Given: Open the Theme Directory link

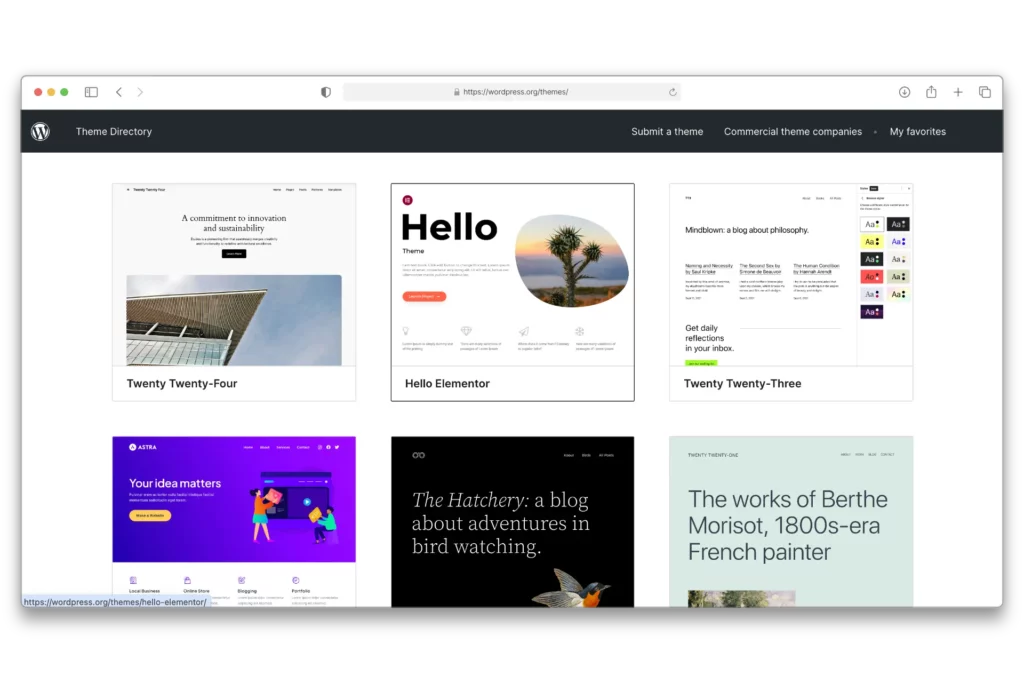Looking at the screenshot, I should pyautogui.click(x=114, y=132).
